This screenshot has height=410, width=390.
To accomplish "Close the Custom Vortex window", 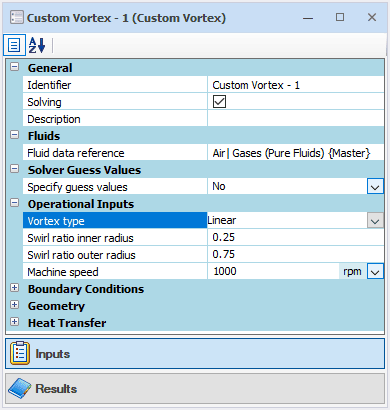I will 372,17.
